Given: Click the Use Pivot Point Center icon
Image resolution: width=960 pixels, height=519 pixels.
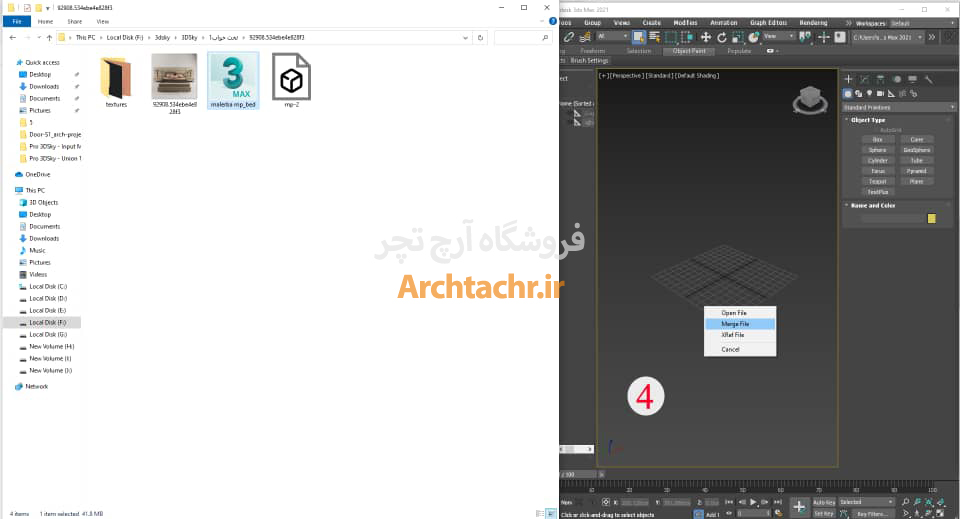Looking at the screenshot, I should click(805, 37).
